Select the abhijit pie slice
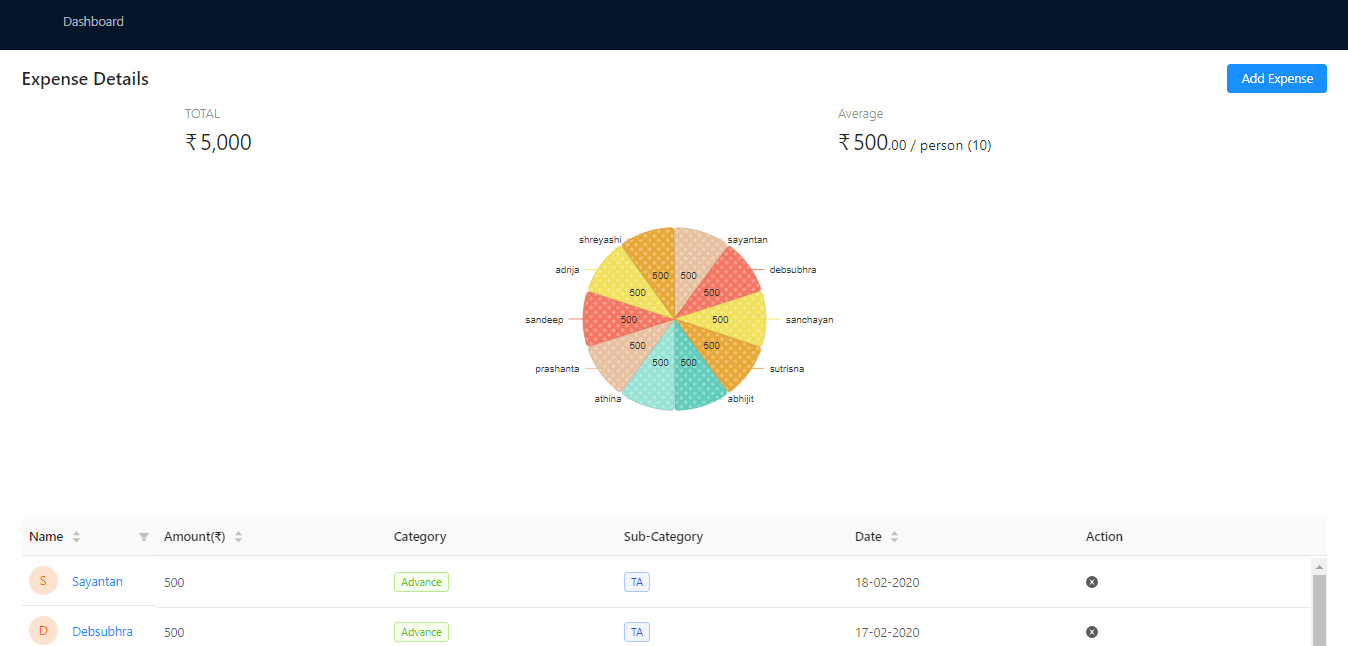The width and height of the screenshot is (1348, 646). pyautogui.click(x=698, y=382)
